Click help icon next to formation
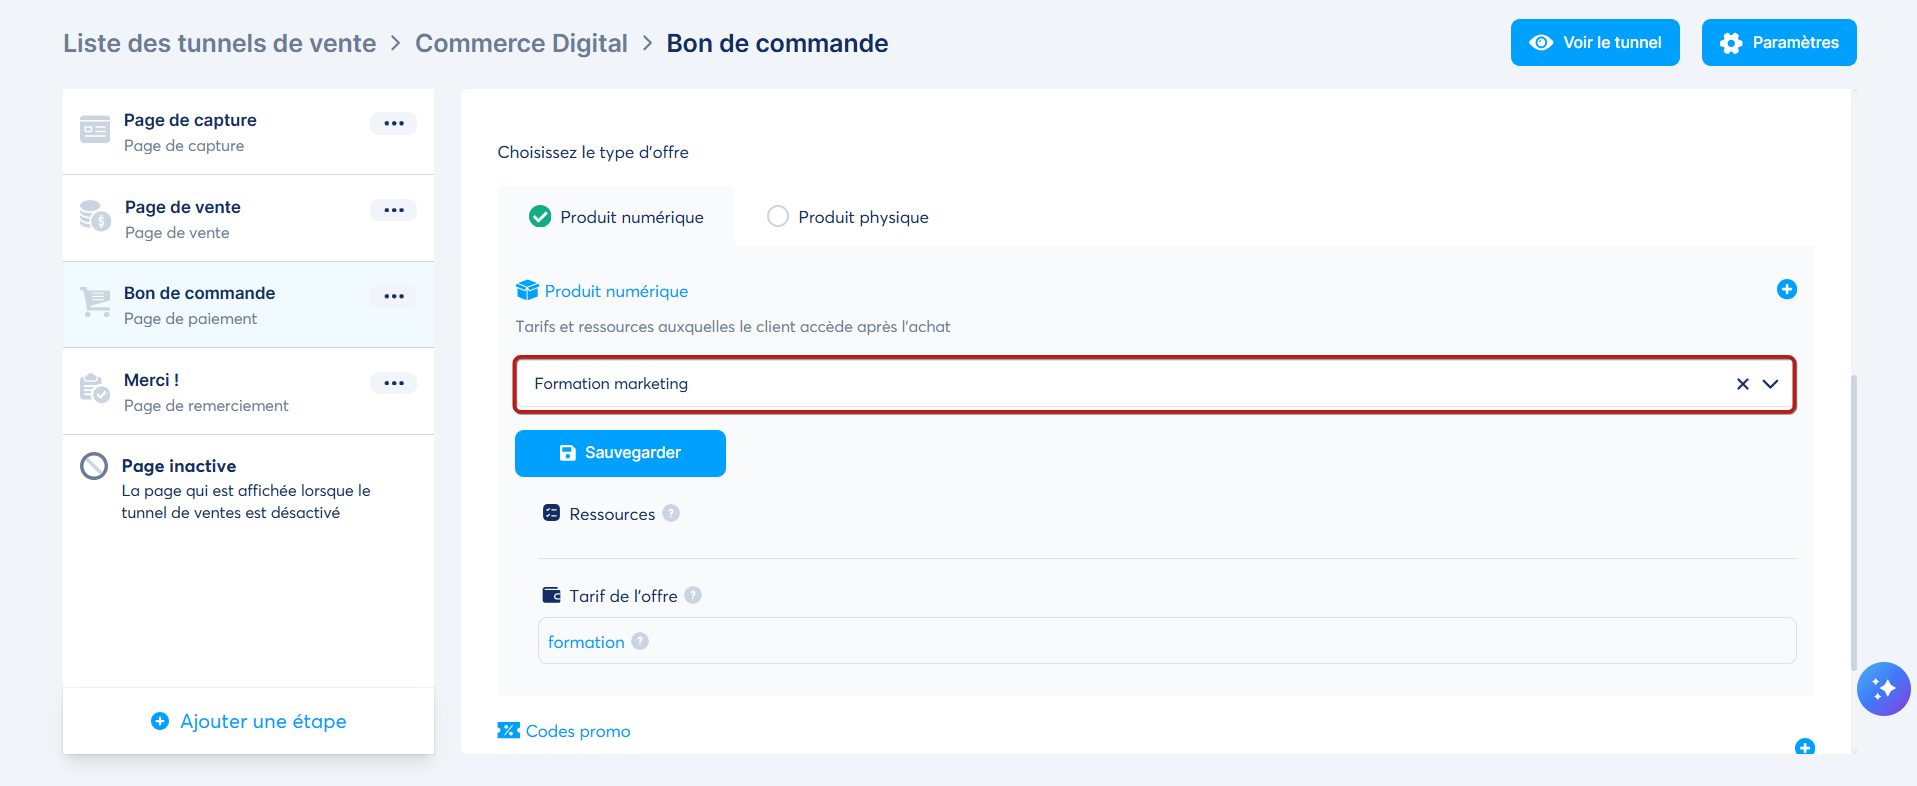 (x=640, y=641)
